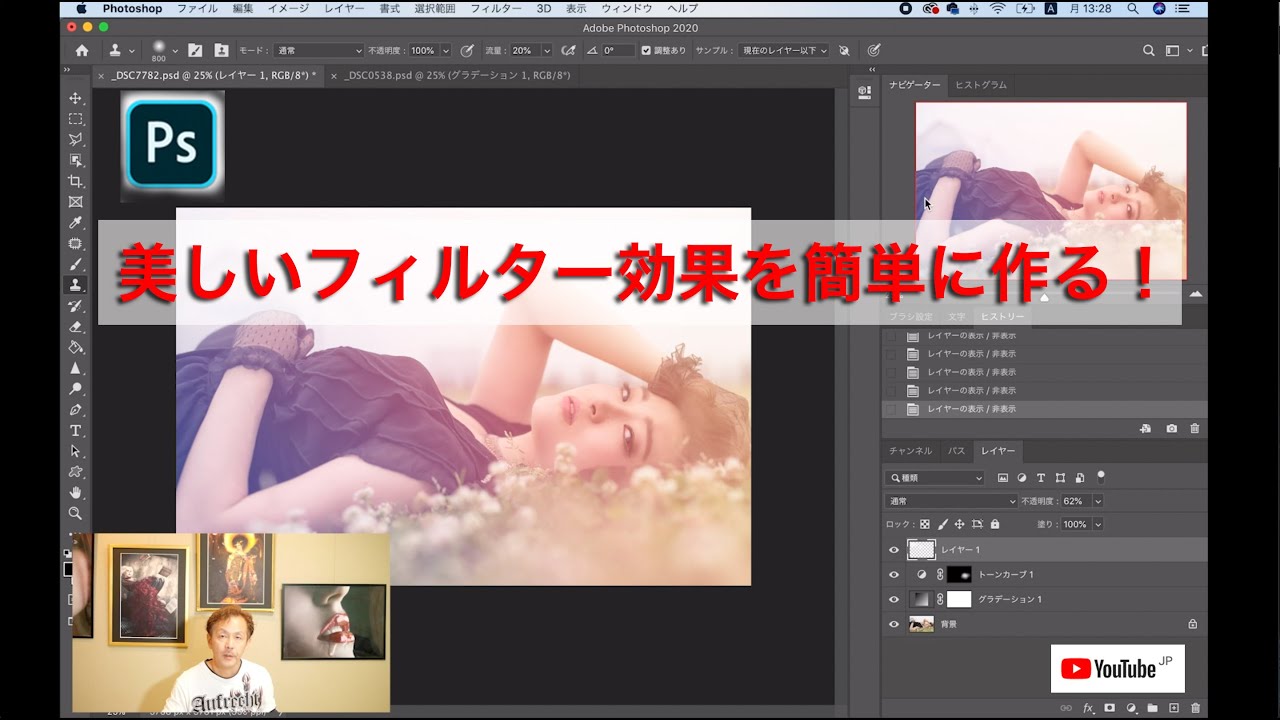Open the フィルター menu
Viewport: 1280px width, 720px height.
tap(496, 8)
